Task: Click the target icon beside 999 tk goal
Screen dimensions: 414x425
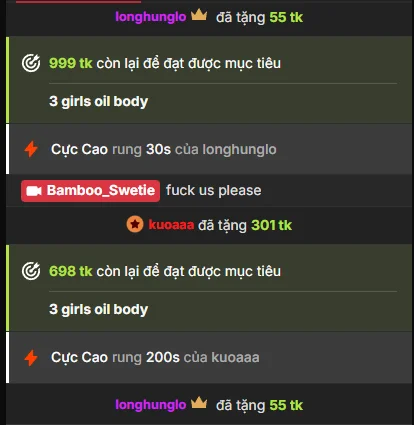Action: point(31,63)
